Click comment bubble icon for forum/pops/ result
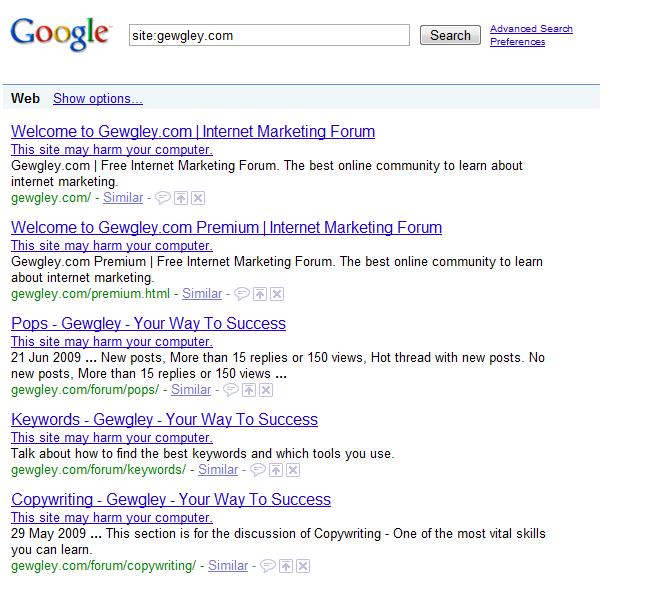The height and width of the screenshot is (589, 666). point(230,390)
